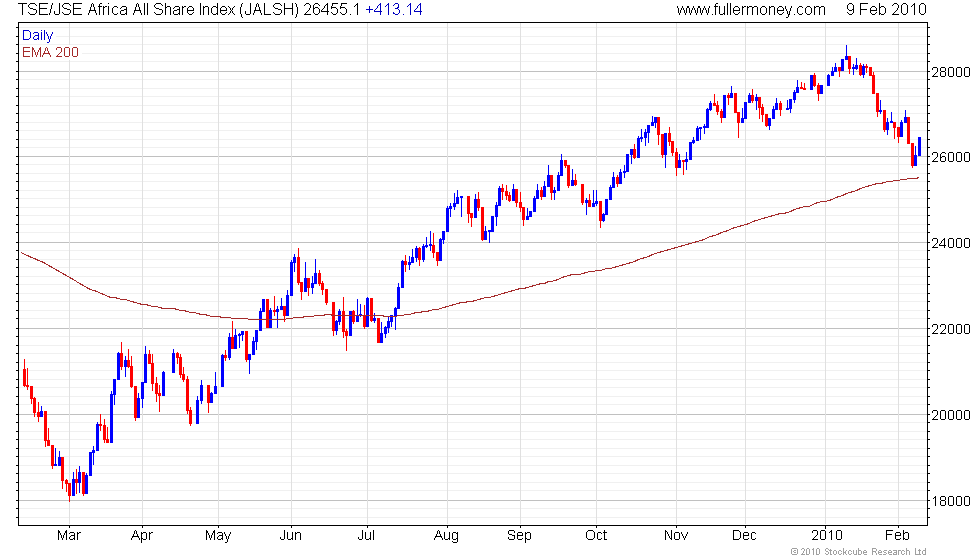Click the 22000 y-axis label
The image size is (980, 560).
(x=951, y=329)
